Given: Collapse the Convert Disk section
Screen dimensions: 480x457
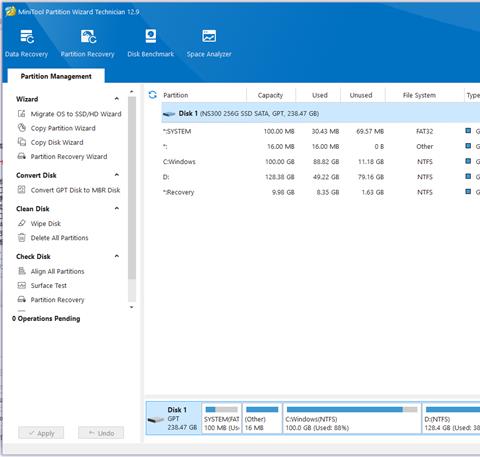Looking at the screenshot, I should (117, 175).
